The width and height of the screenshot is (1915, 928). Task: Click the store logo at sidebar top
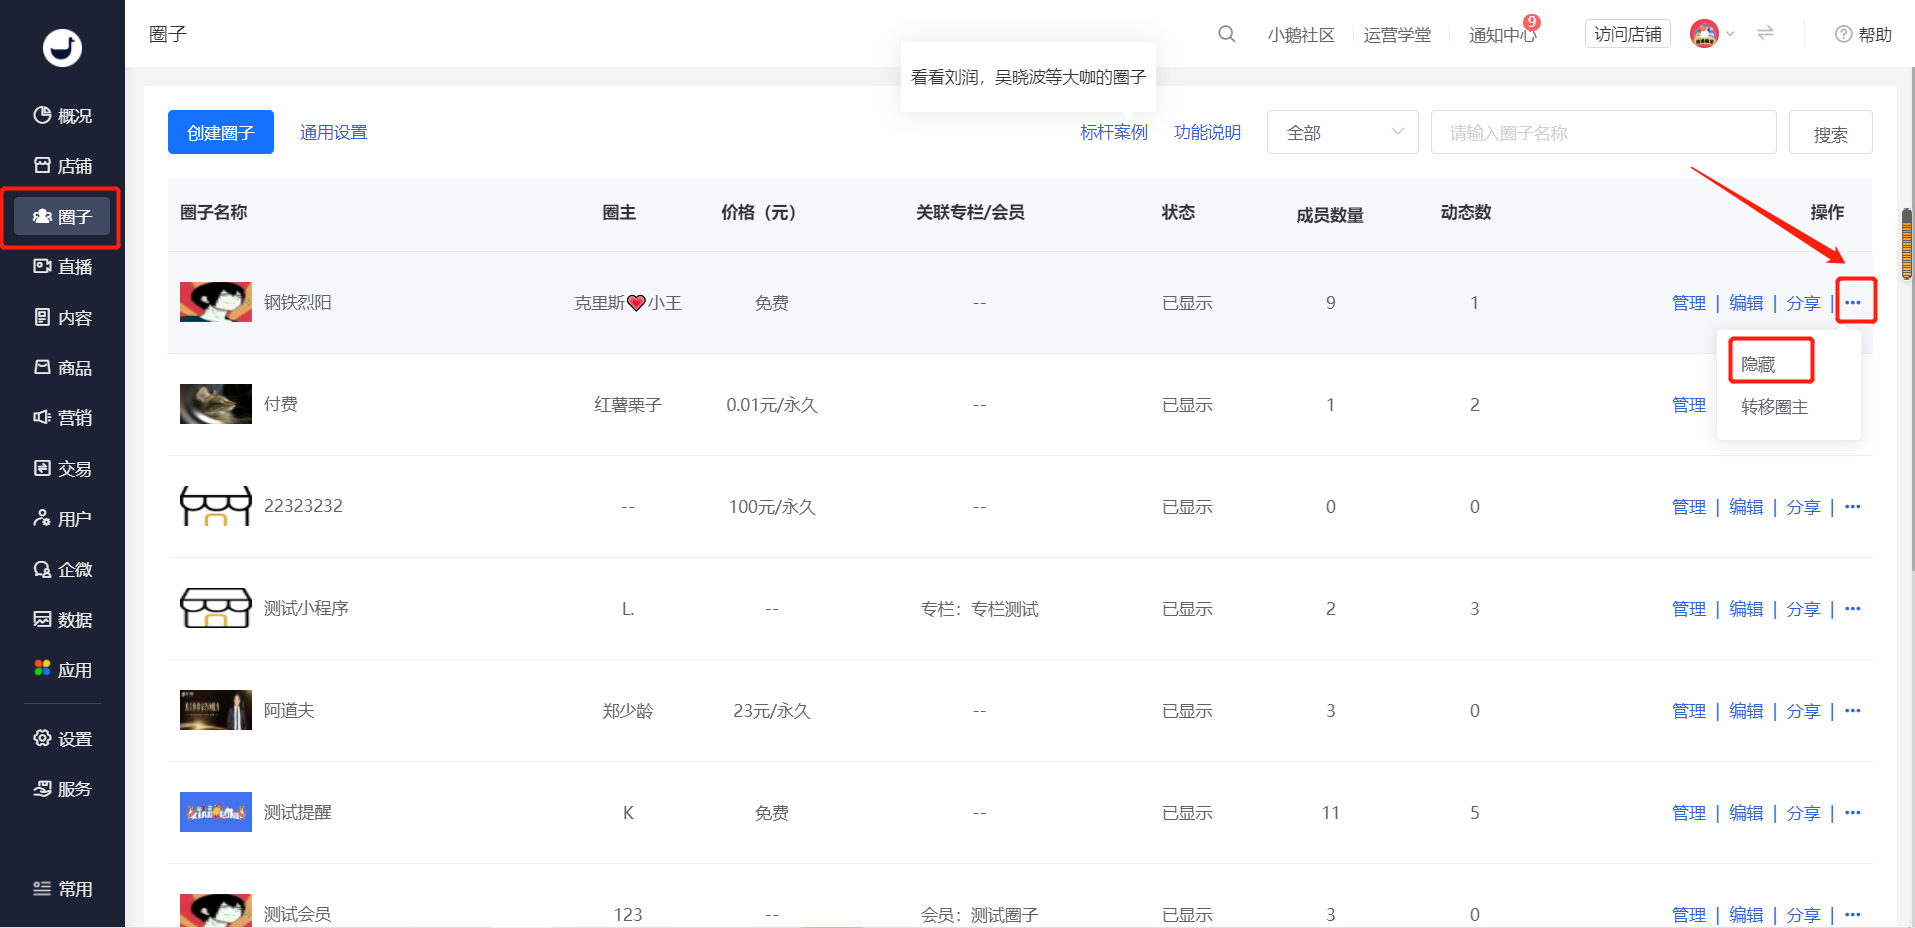pos(62,47)
